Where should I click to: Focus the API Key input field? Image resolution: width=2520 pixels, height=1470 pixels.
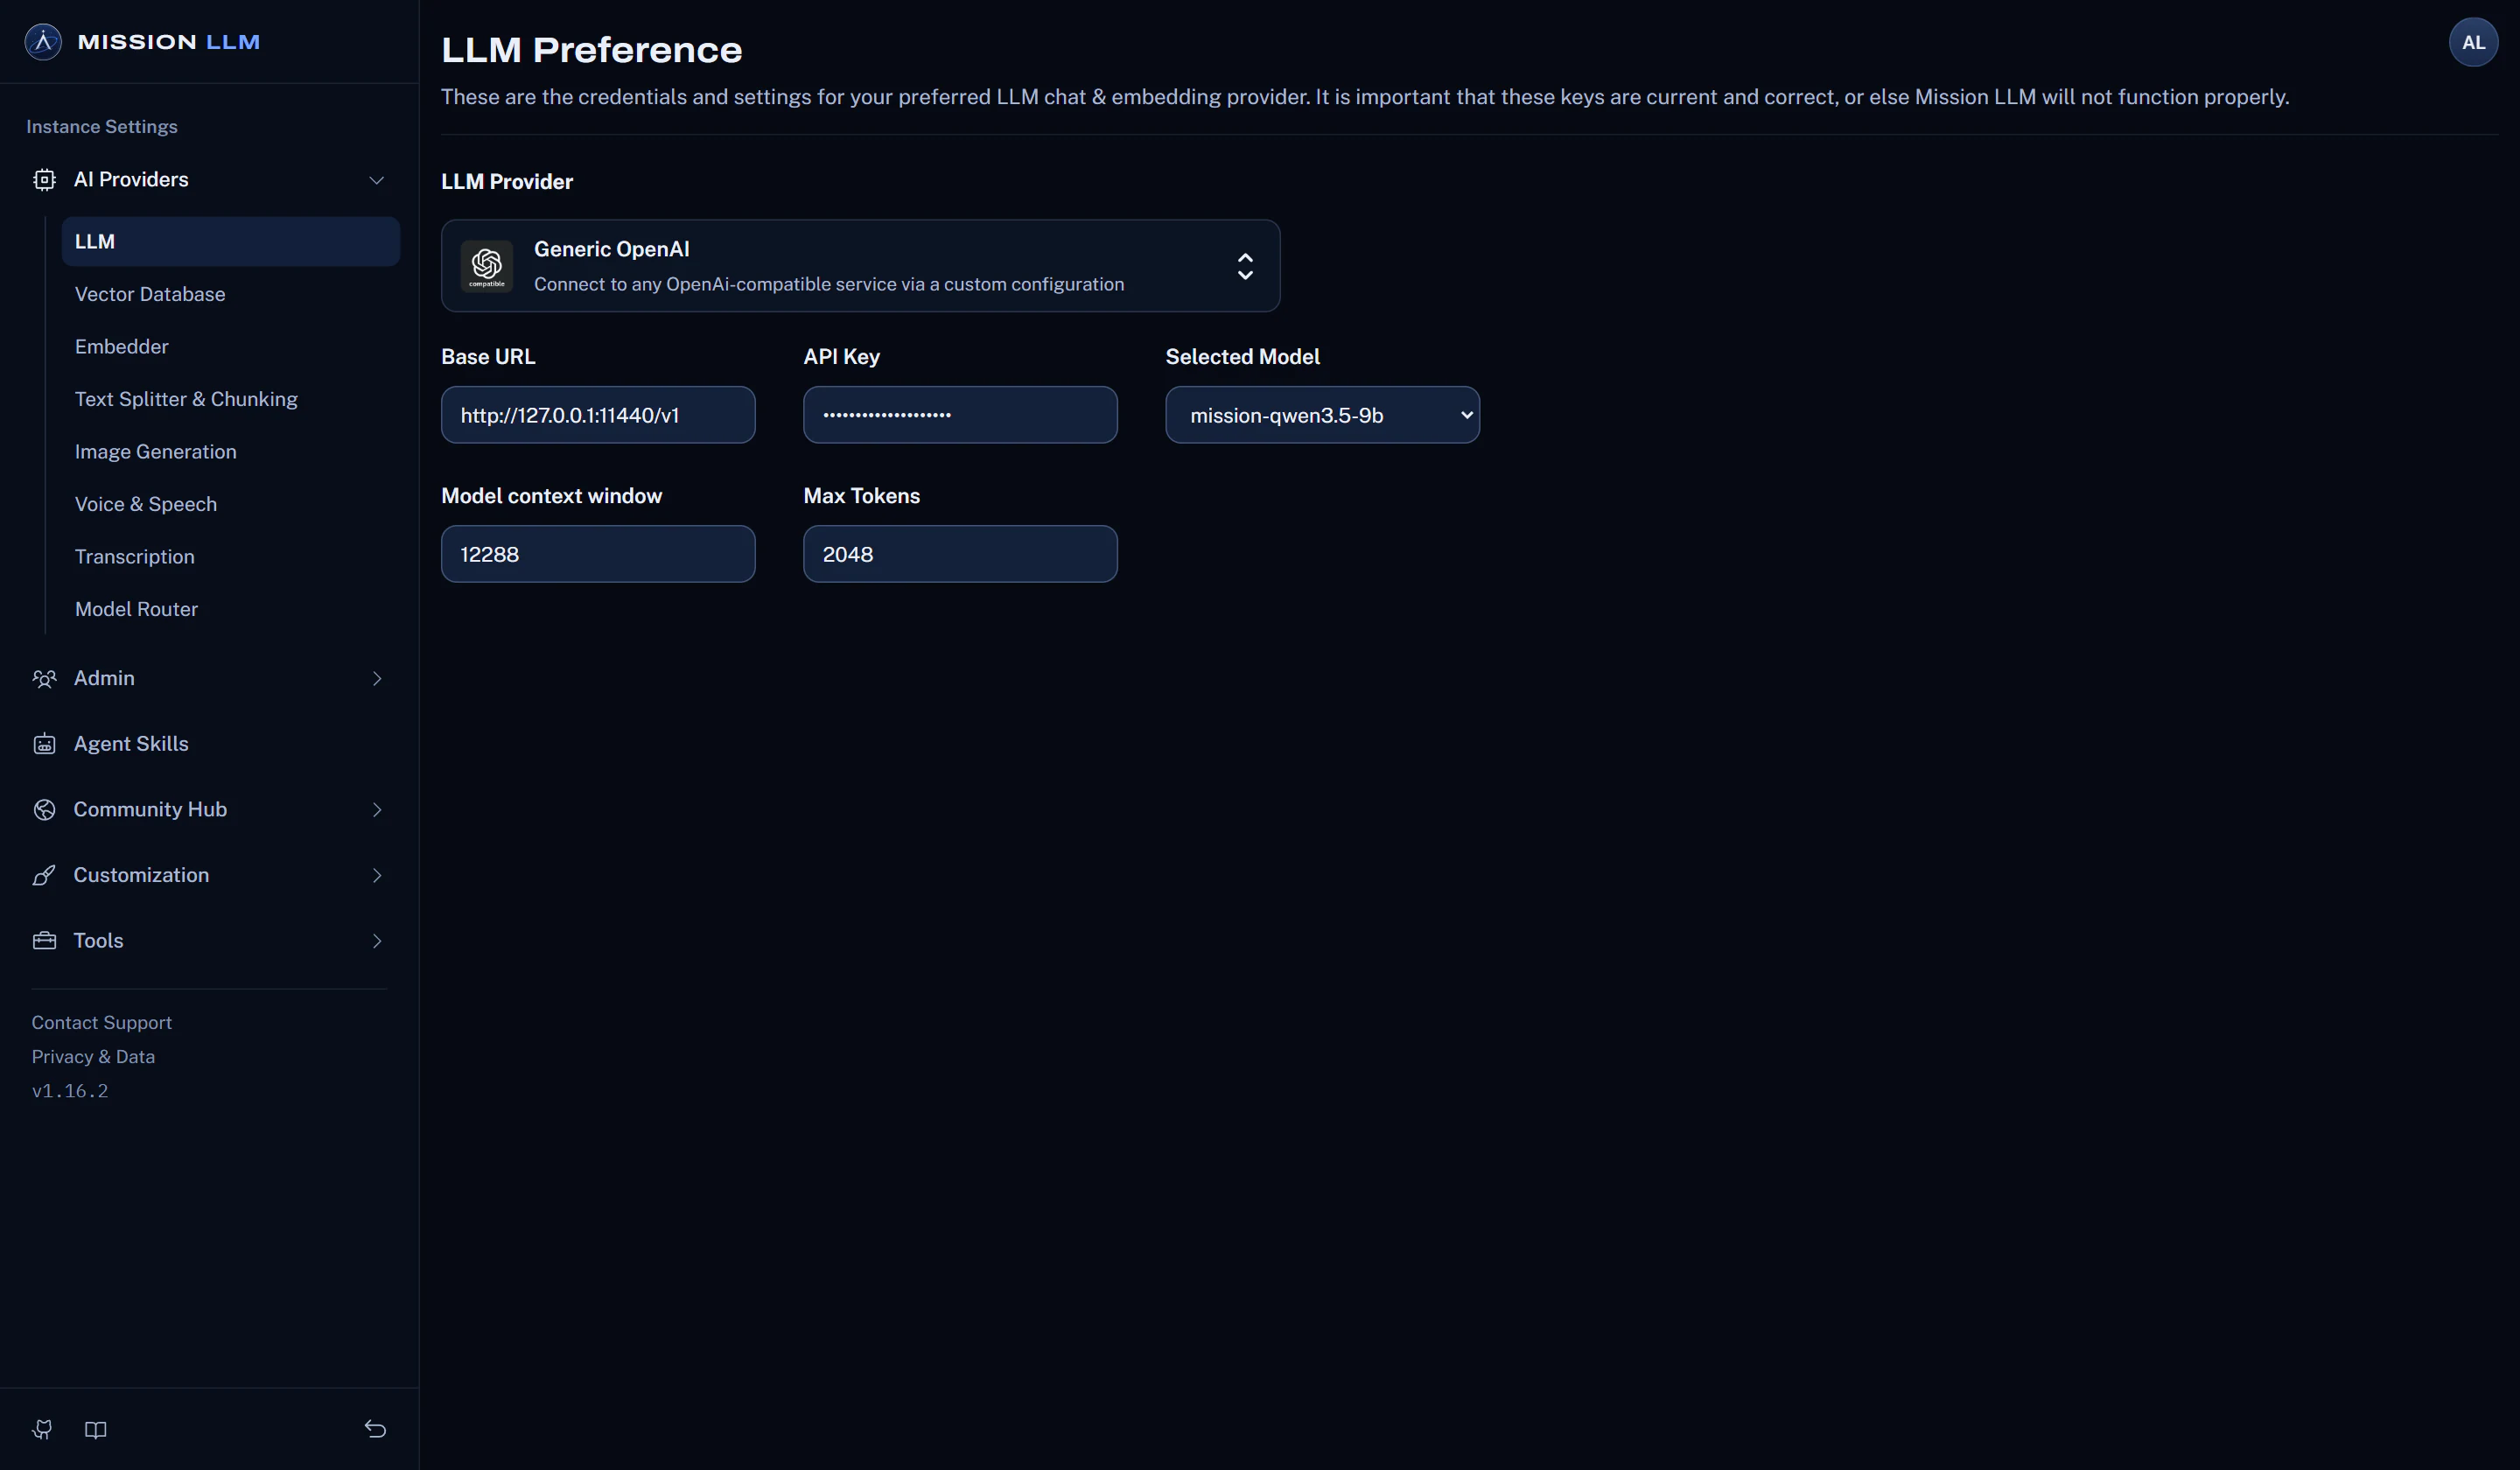[960, 415]
